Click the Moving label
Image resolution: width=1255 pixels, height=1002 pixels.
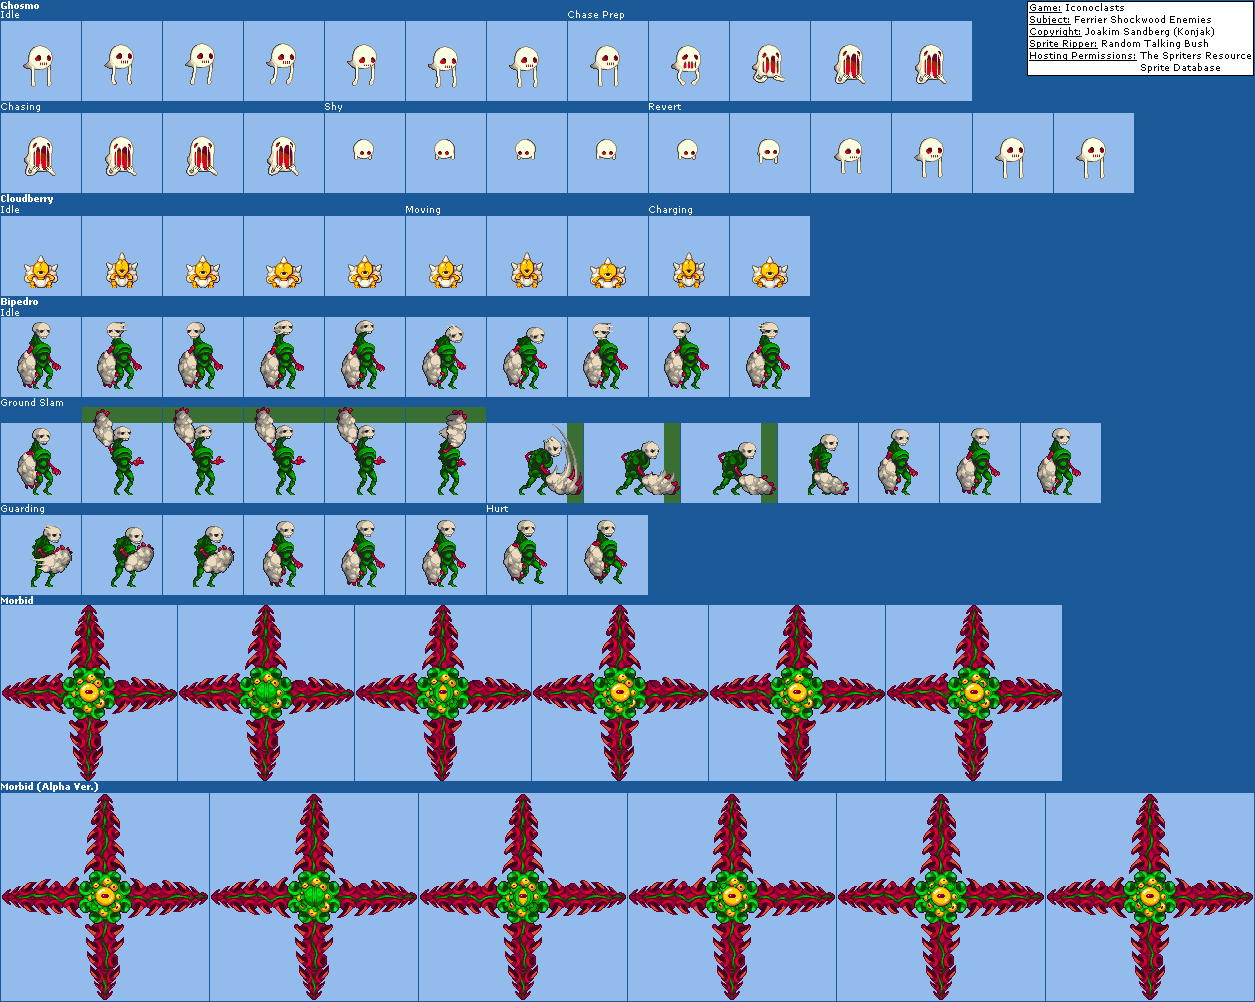[x=423, y=210]
